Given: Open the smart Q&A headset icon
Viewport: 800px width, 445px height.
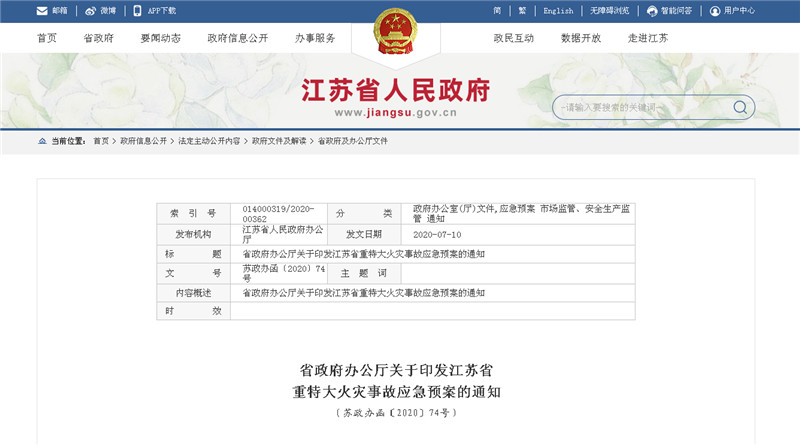Looking at the screenshot, I should (653, 11).
